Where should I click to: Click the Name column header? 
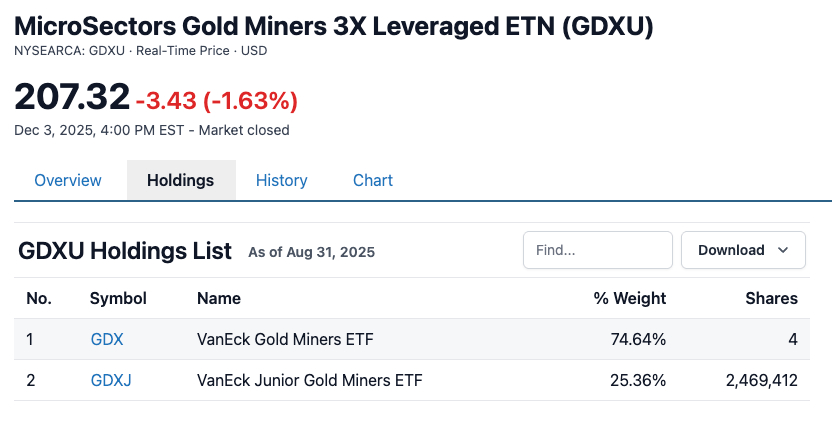[219, 298]
